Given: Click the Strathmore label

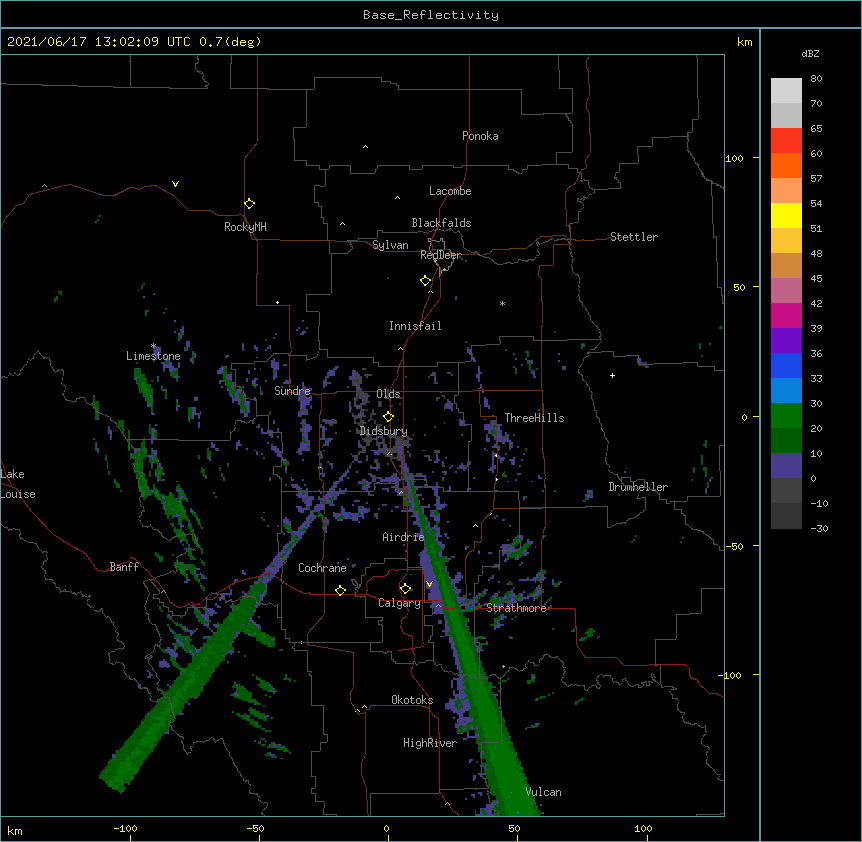Looking at the screenshot, I should point(516,608).
